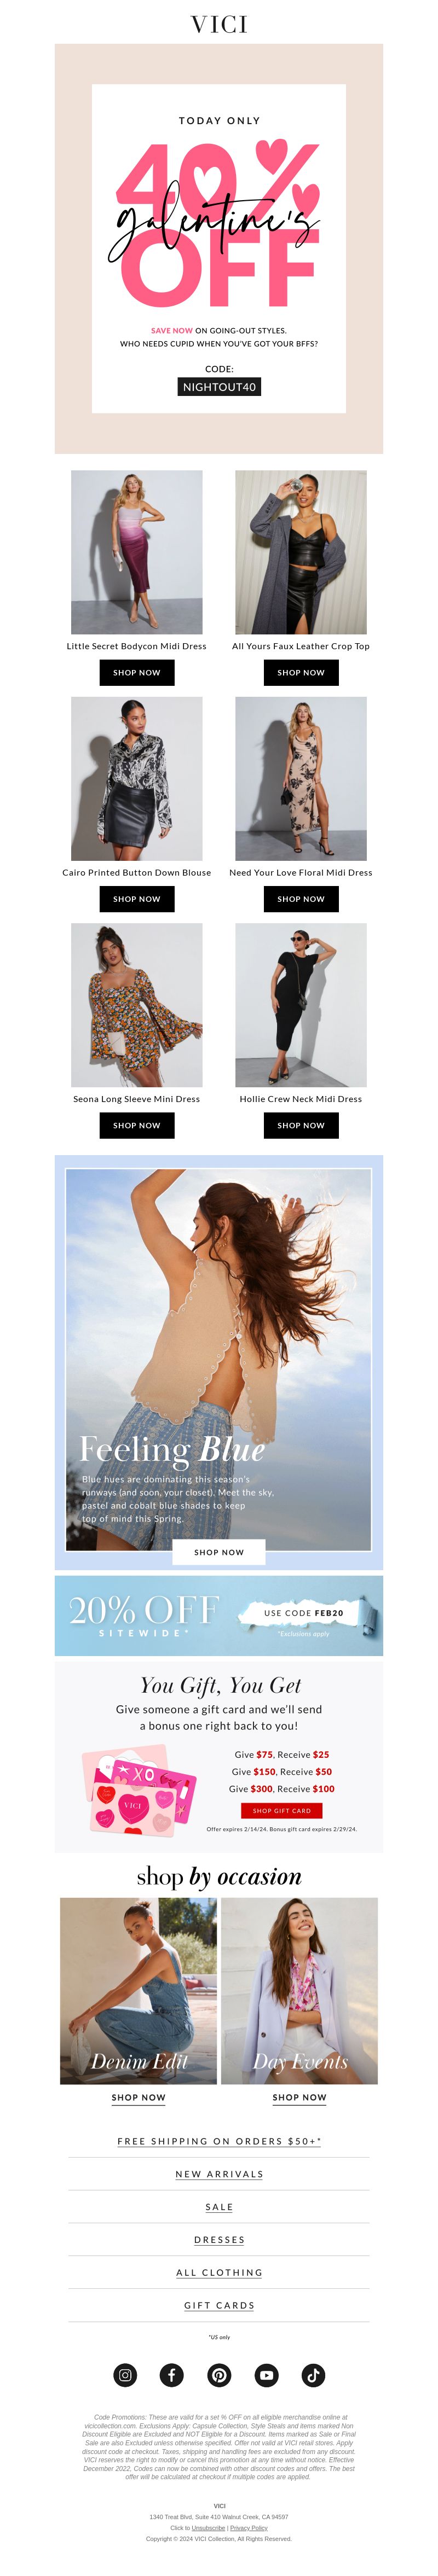Open the Privacy Policy link

coord(249,2527)
